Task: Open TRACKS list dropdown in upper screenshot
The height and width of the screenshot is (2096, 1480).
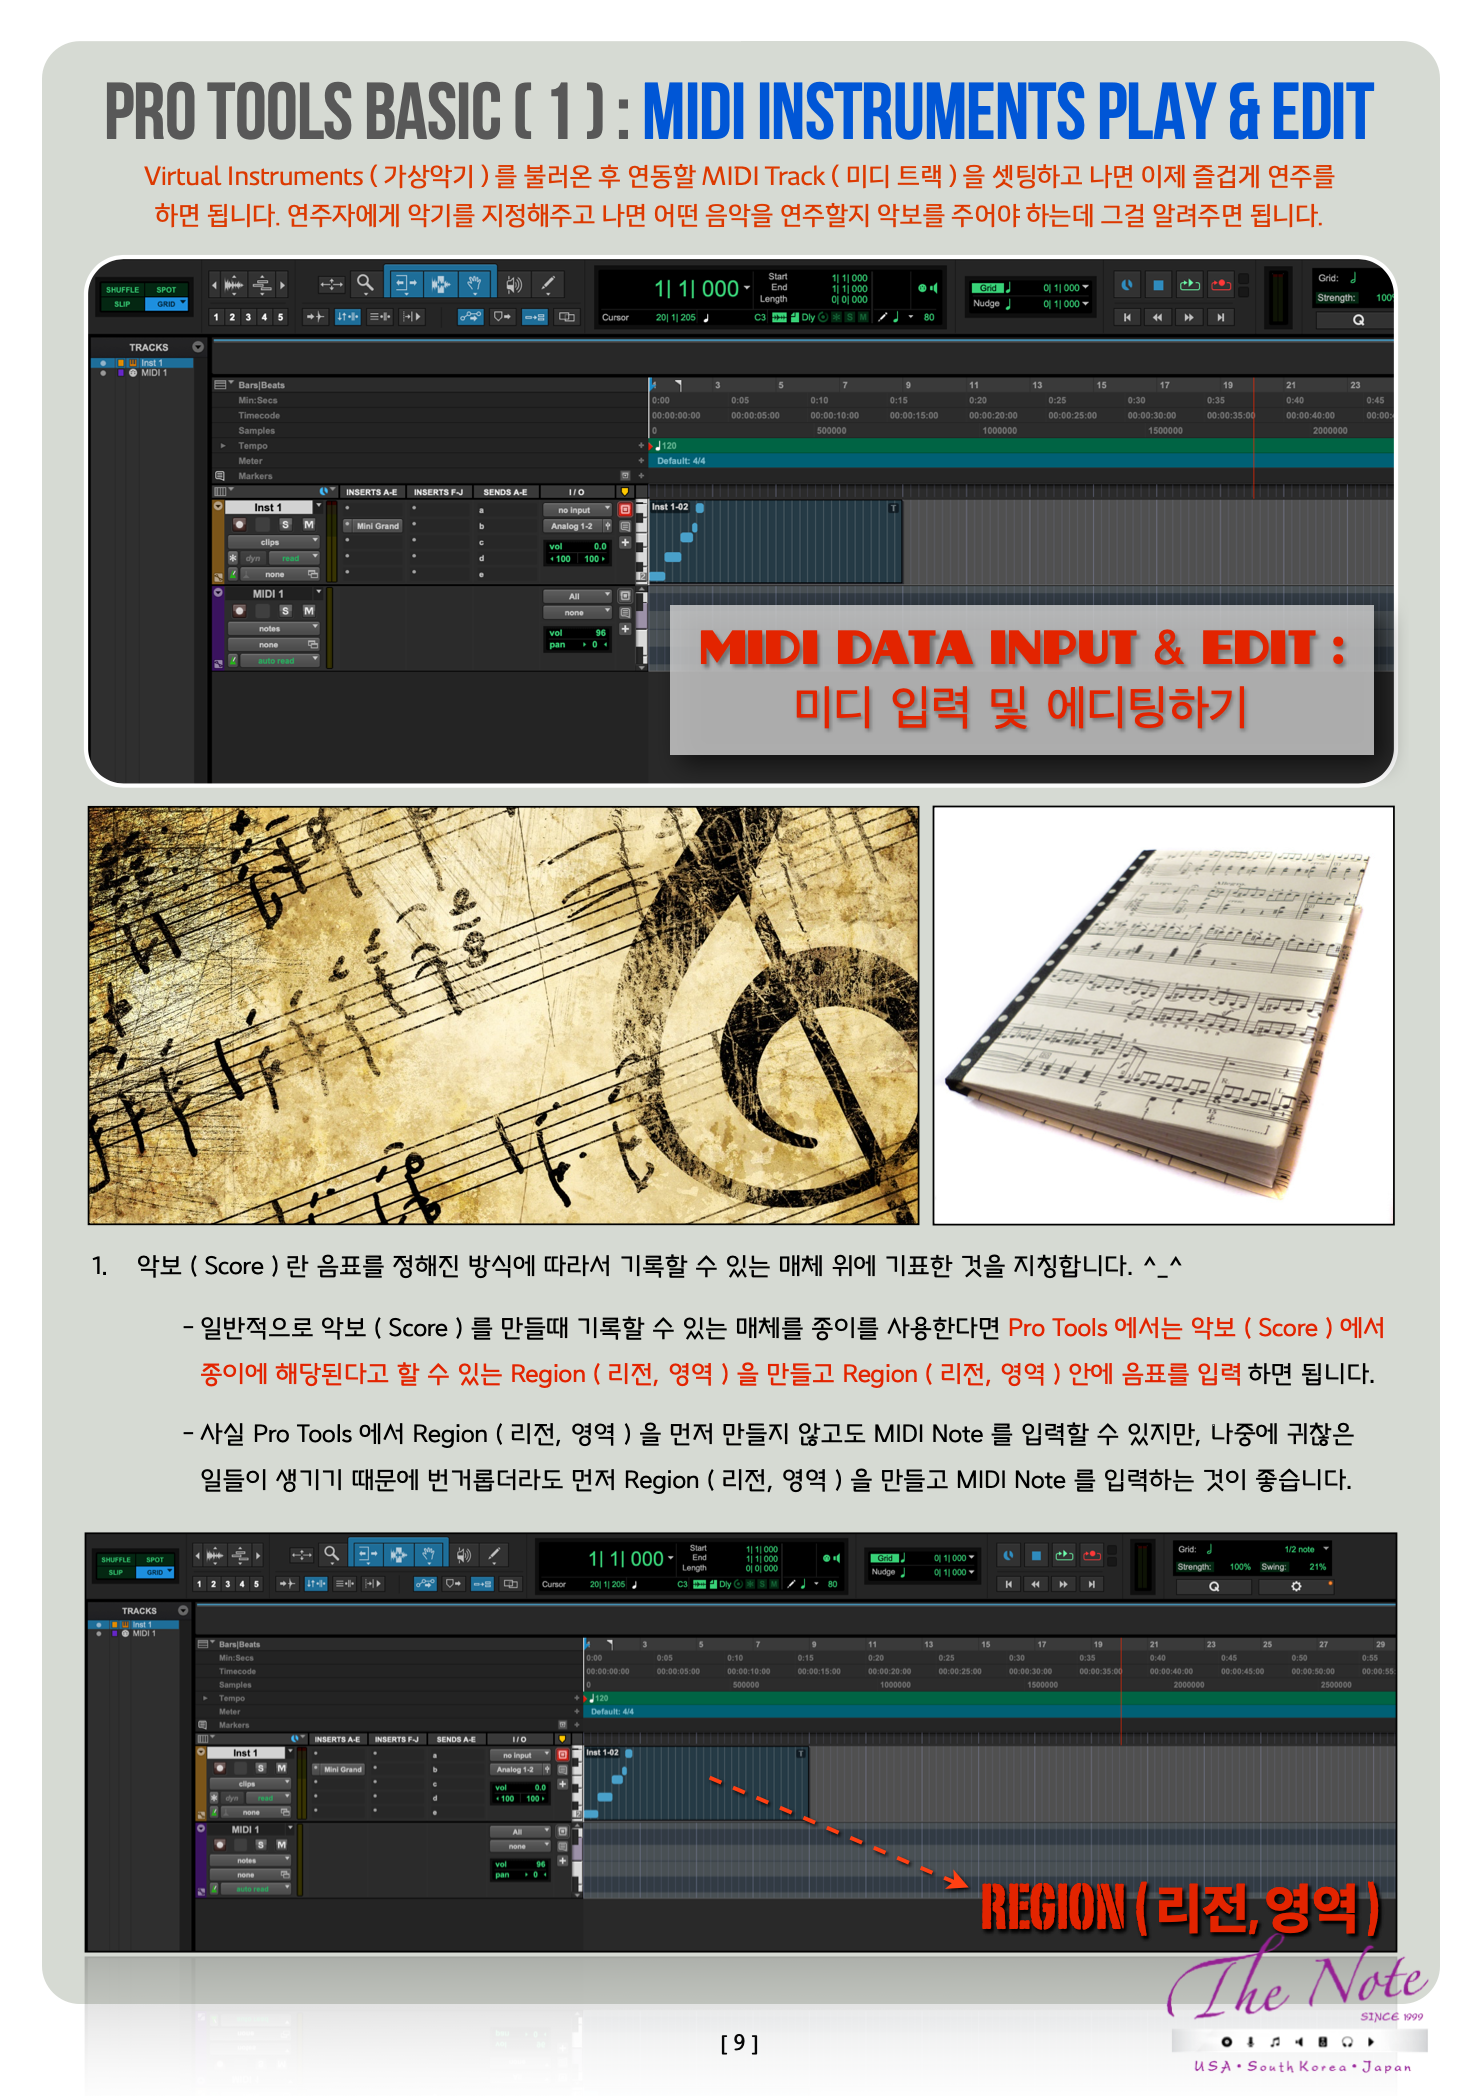Action: point(198,347)
